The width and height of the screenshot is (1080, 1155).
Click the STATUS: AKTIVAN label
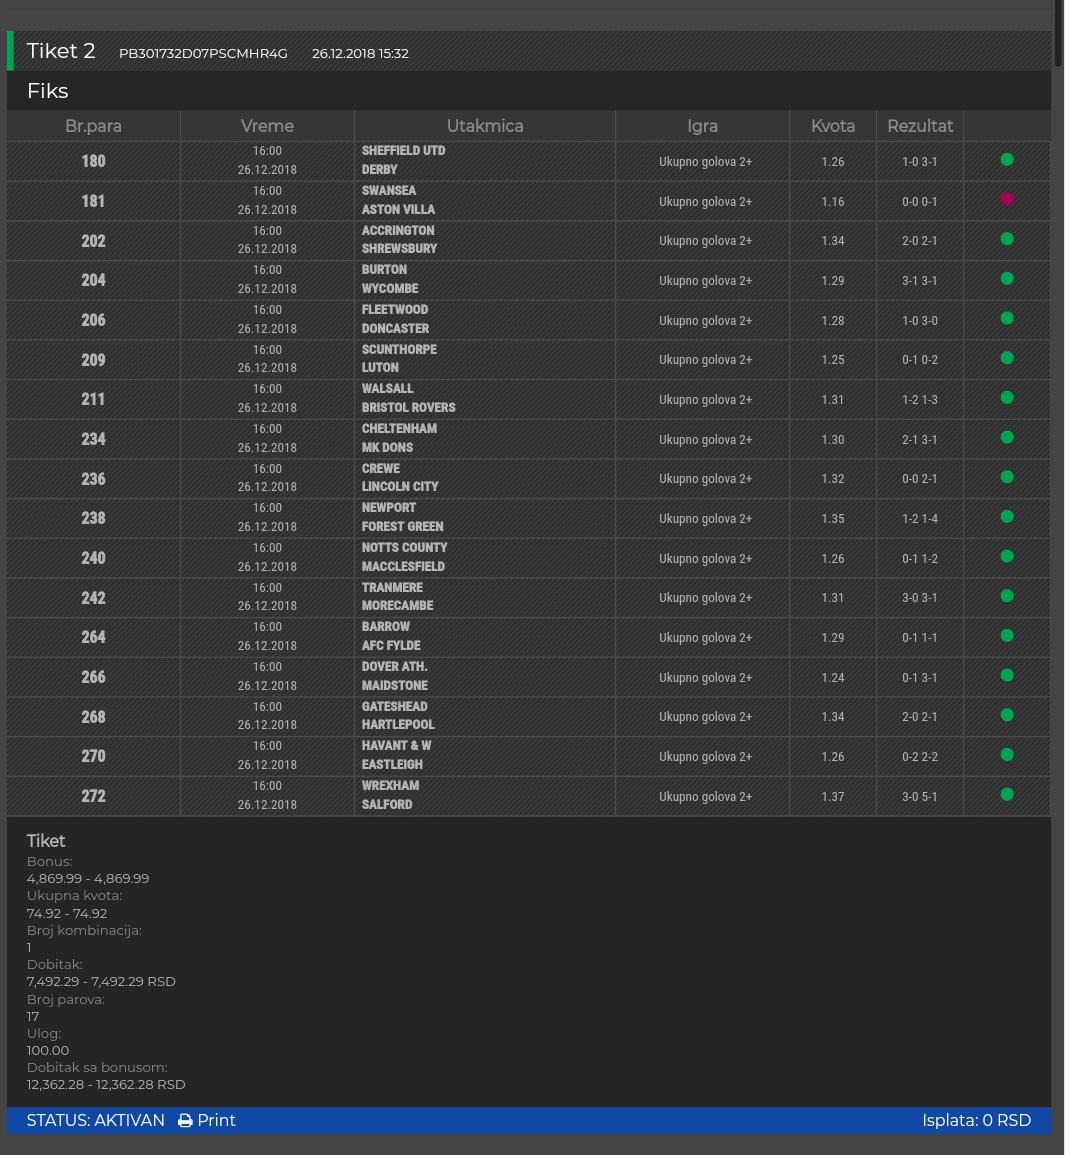pyautogui.click(x=95, y=1120)
